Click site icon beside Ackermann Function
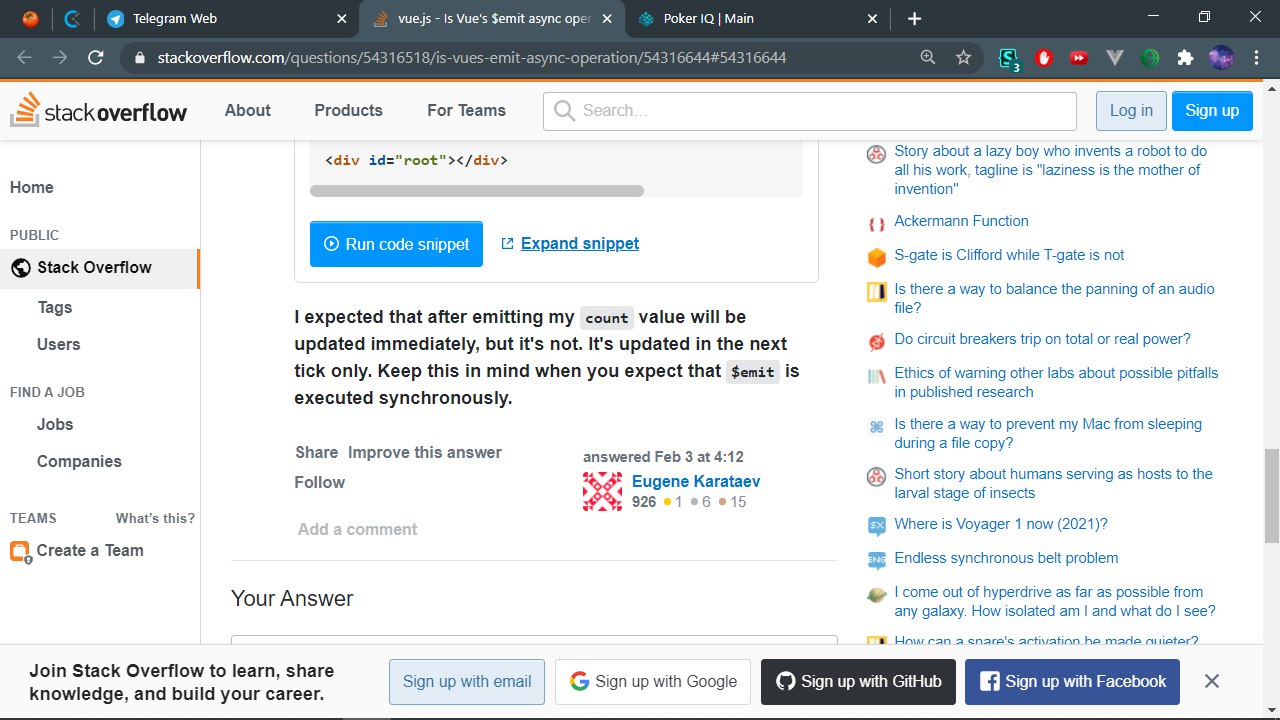1280x720 pixels. click(876, 225)
